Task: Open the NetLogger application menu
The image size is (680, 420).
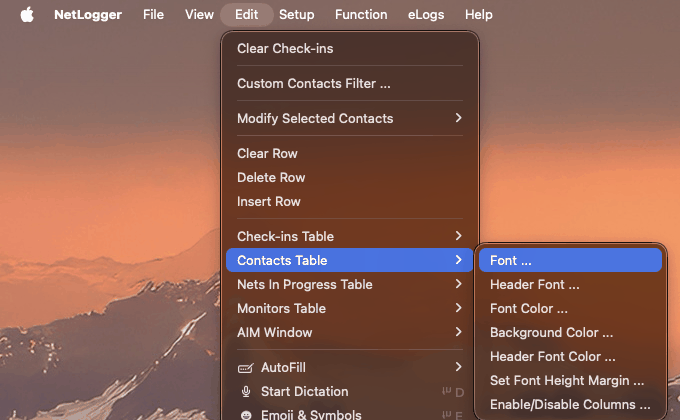Action: coord(88,15)
